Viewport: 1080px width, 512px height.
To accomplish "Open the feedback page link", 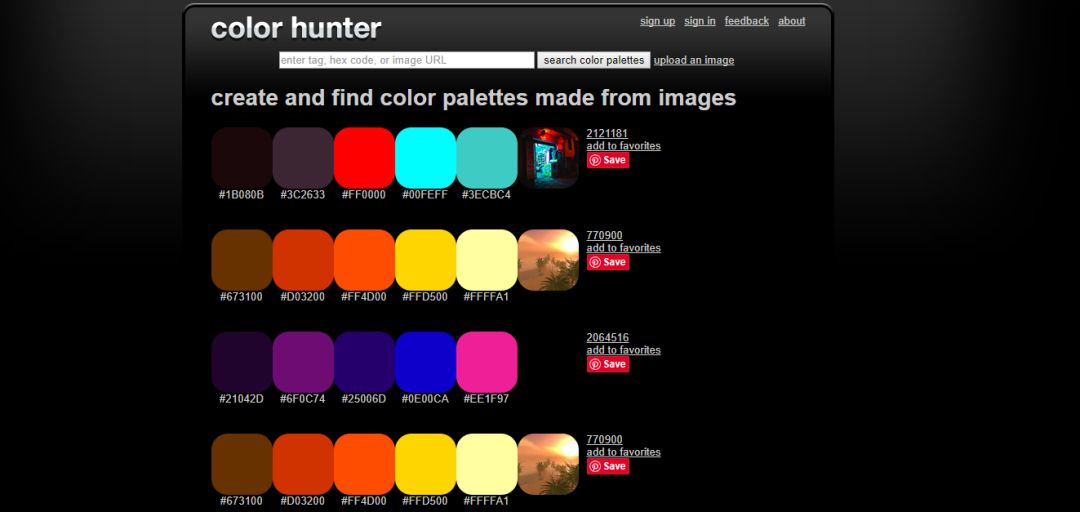I will [x=747, y=21].
